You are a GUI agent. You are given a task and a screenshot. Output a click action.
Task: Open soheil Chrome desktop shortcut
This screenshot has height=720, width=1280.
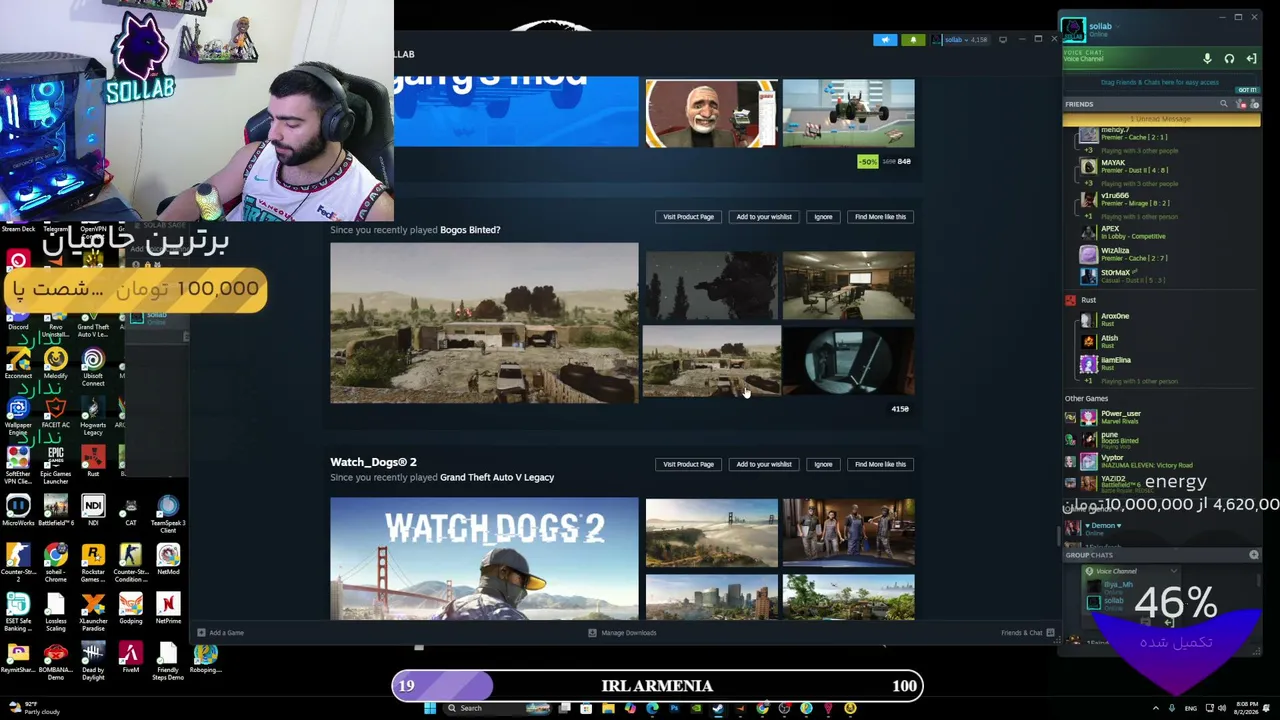point(56,563)
